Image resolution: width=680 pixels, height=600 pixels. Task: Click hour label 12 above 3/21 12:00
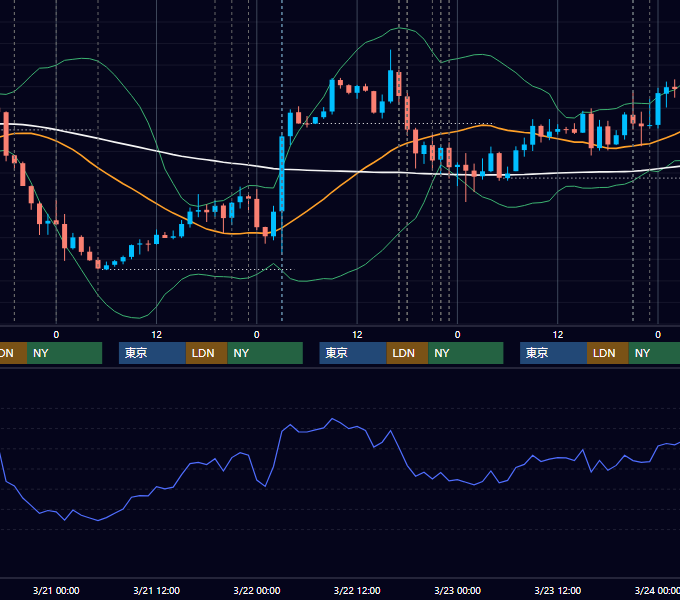157,335
